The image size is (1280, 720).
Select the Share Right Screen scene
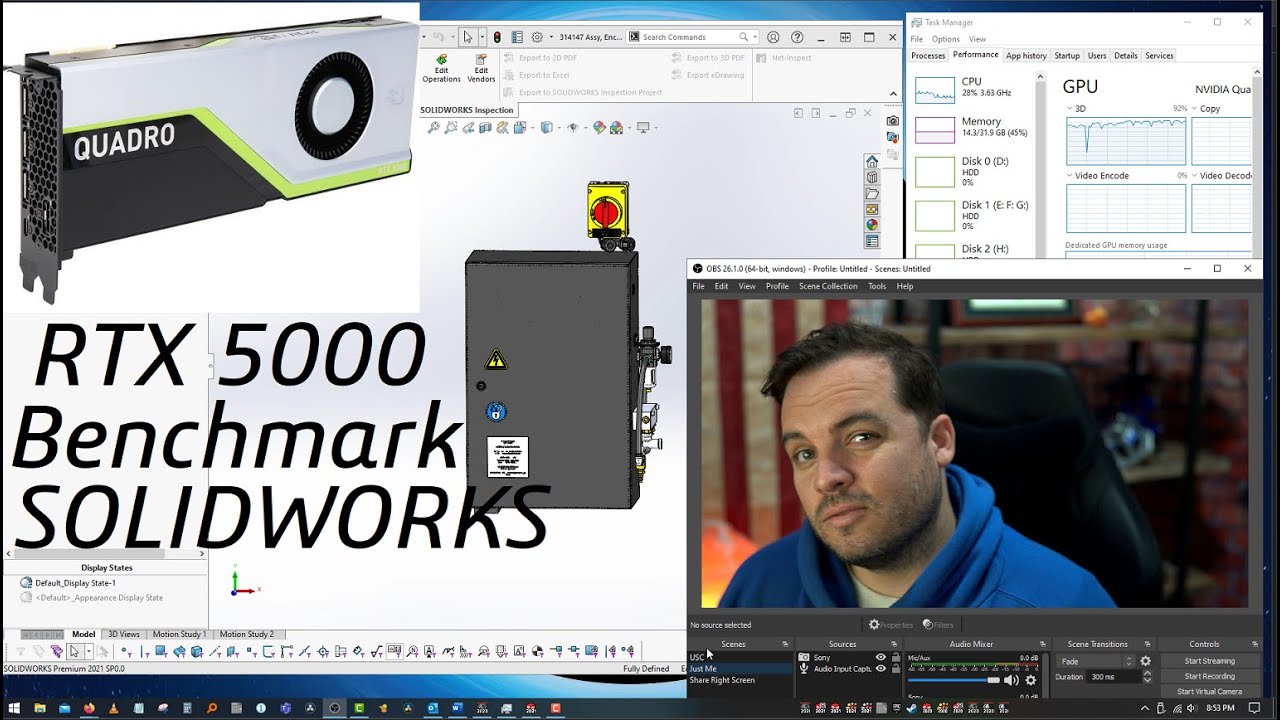pos(722,680)
